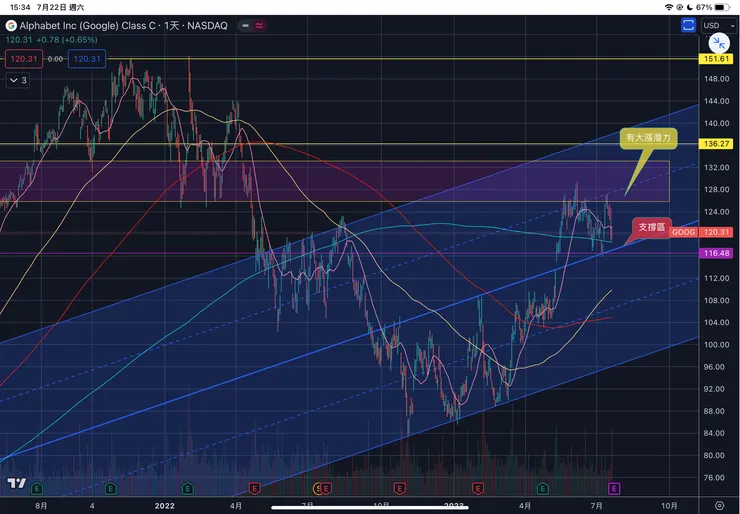Expand the indicators legend showing 3
The image size is (740, 514).
(x=18, y=80)
